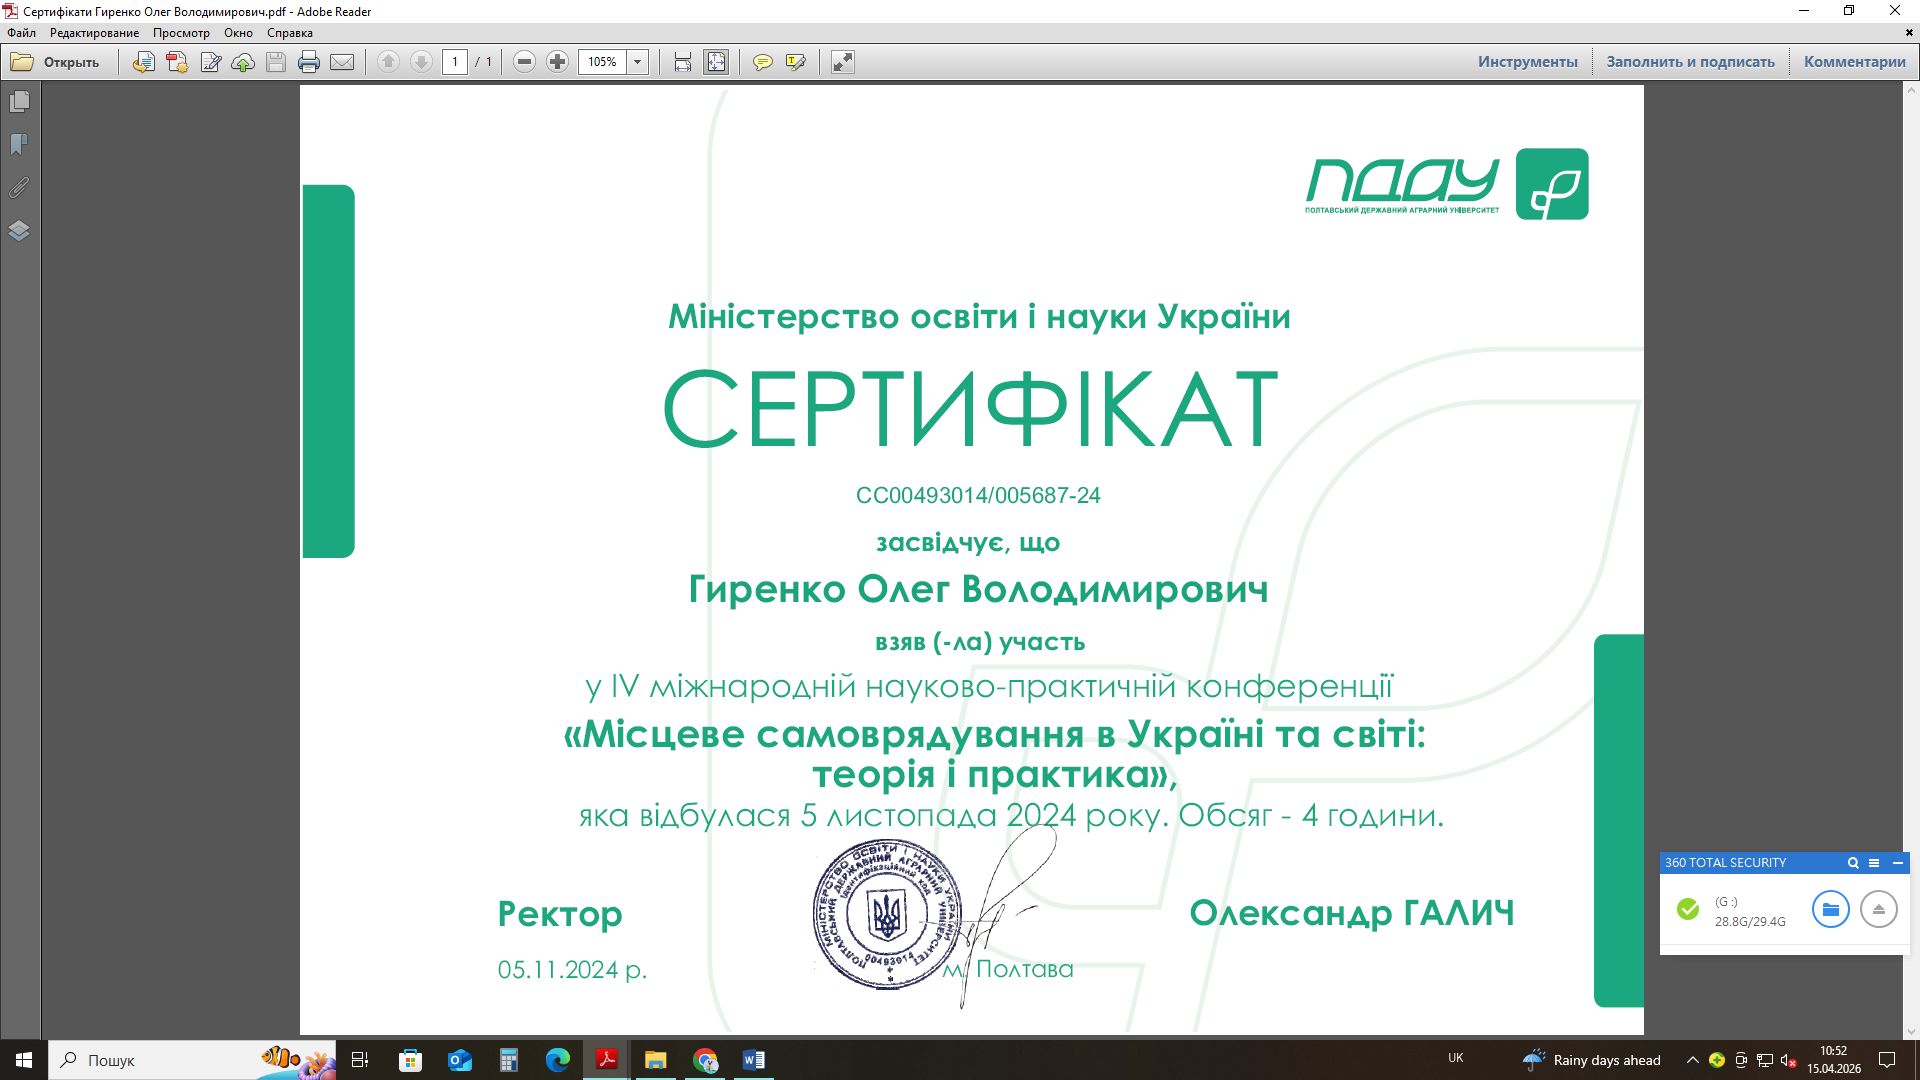Open the attachments paperclip panel
The width and height of the screenshot is (1920, 1080).
point(19,188)
